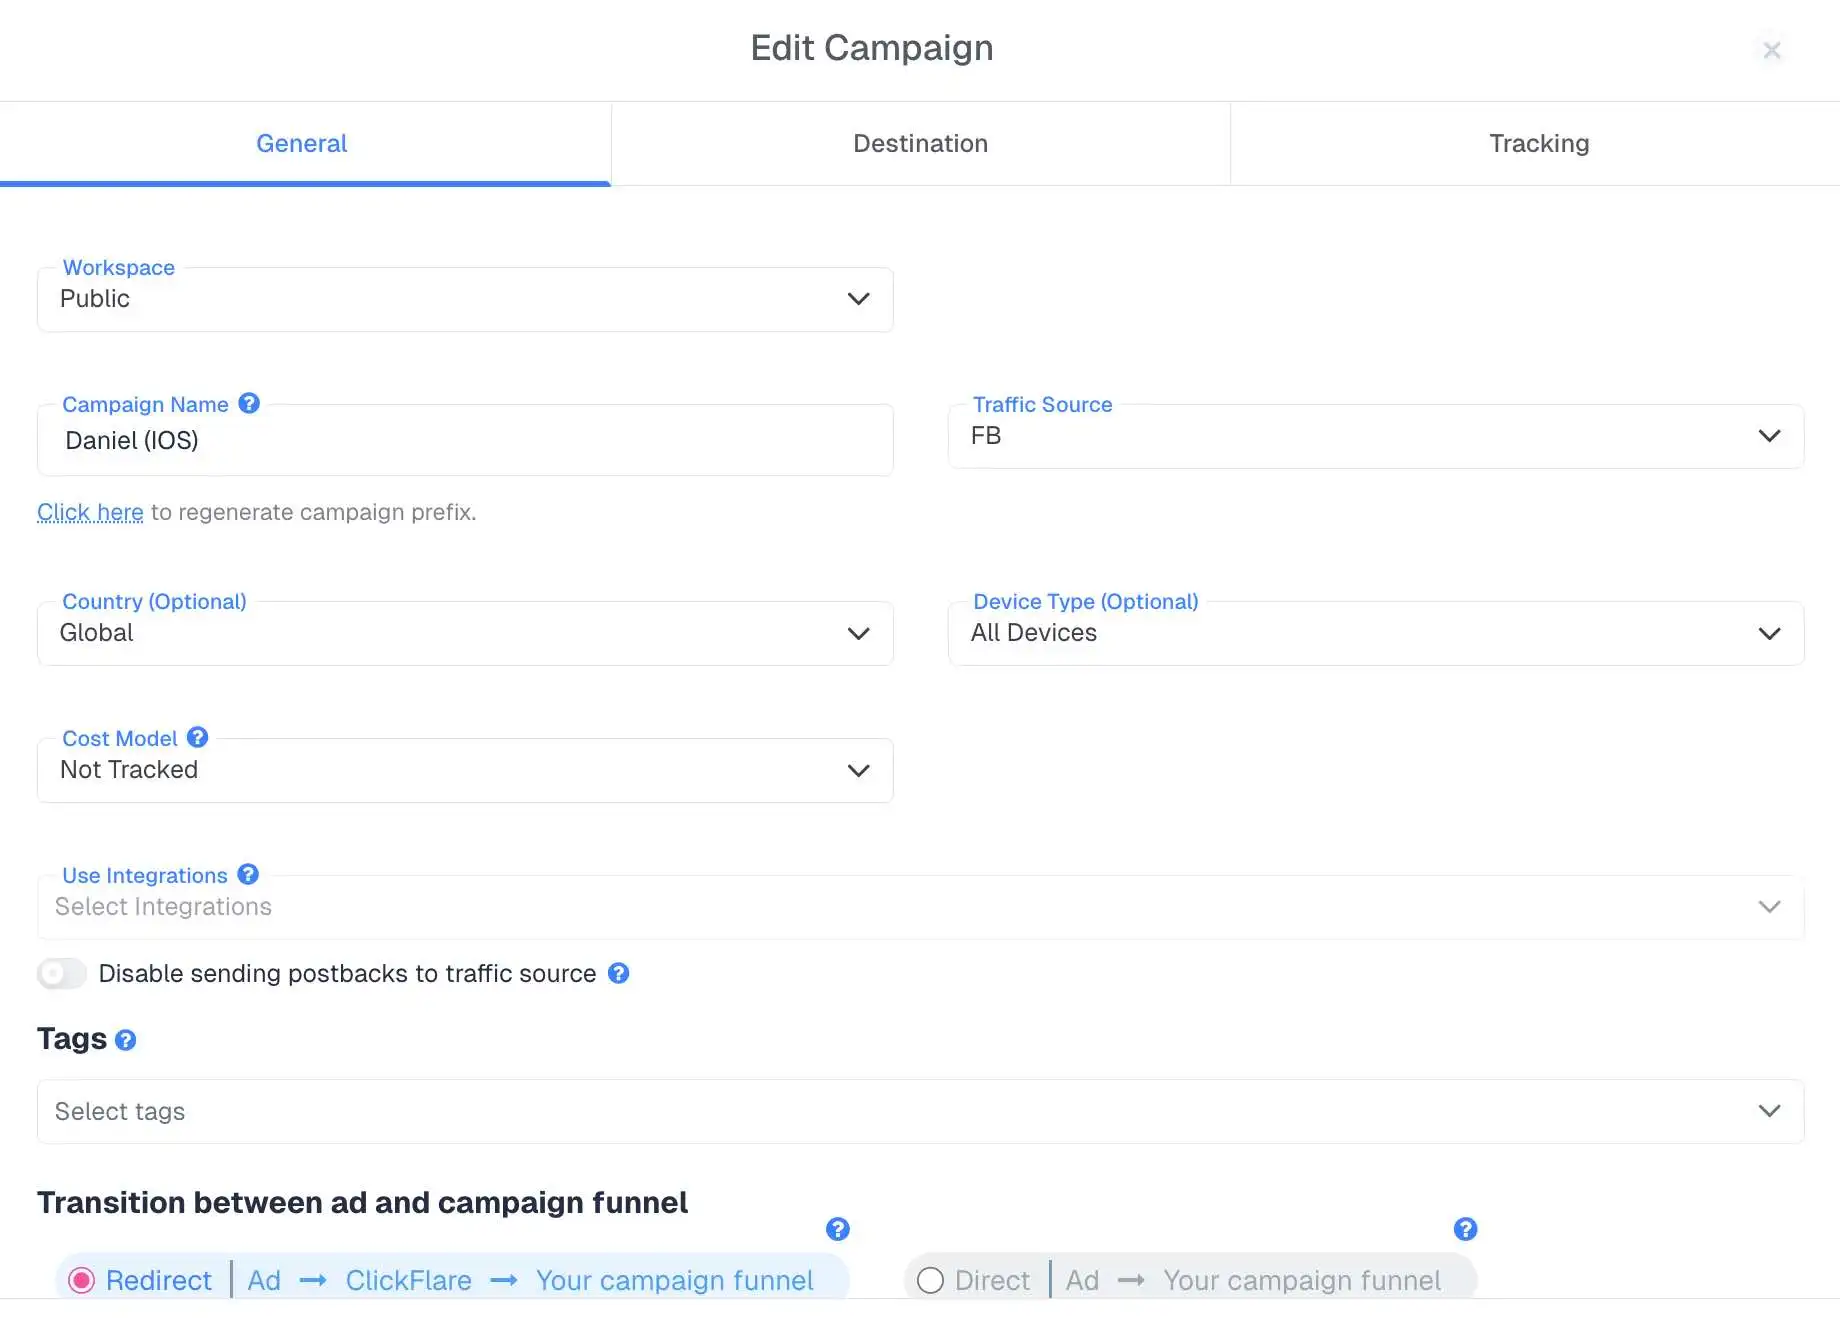Click the Use Integrations help icon

click(x=248, y=874)
